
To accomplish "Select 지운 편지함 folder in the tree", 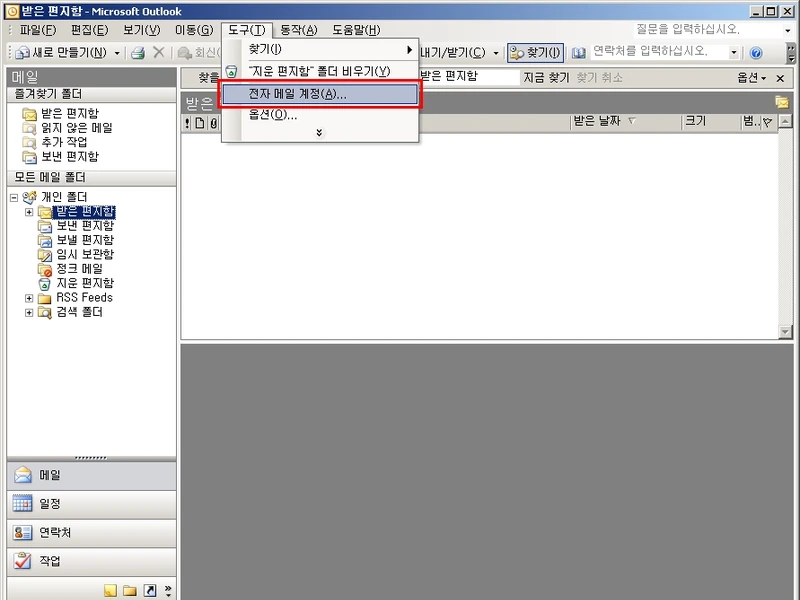I will pyautogui.click(x=84, y=283).
